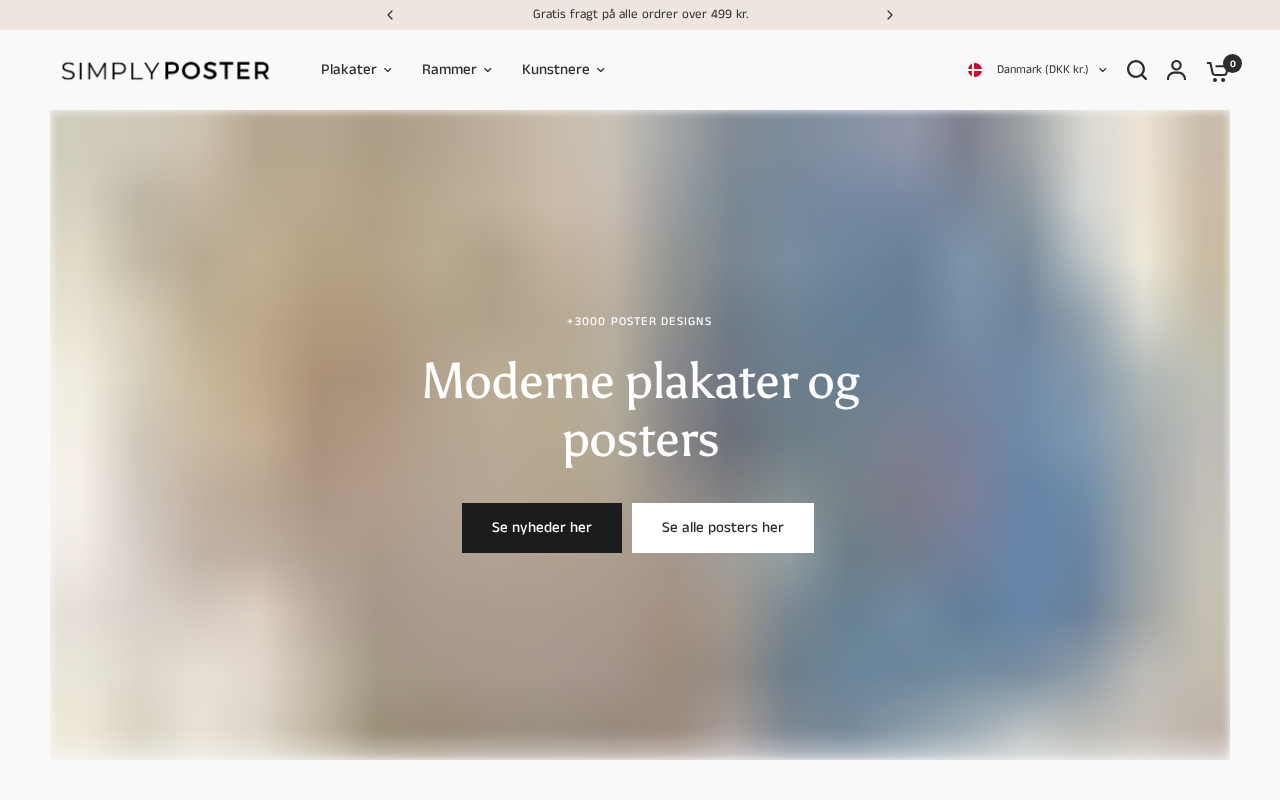
Task: Show previous announcement with left arrow
Action: (390, 15)
